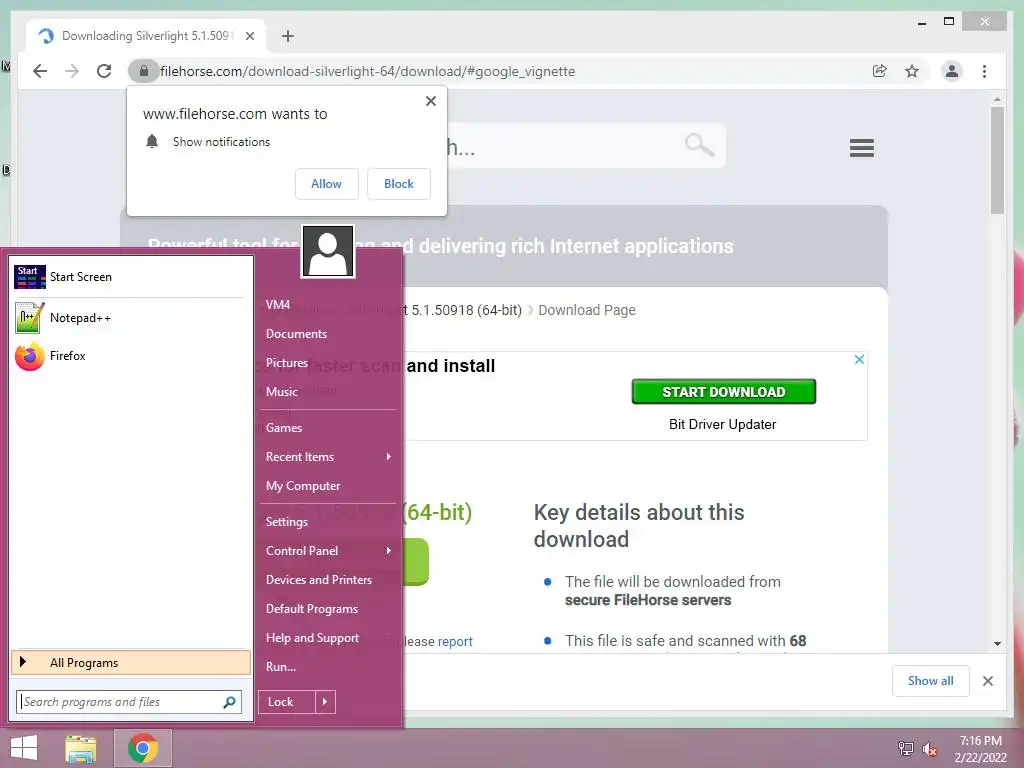1024x768 pixels.
Task: Open the taskbar clock showing 7:16 PM
Action: (980, 749)
